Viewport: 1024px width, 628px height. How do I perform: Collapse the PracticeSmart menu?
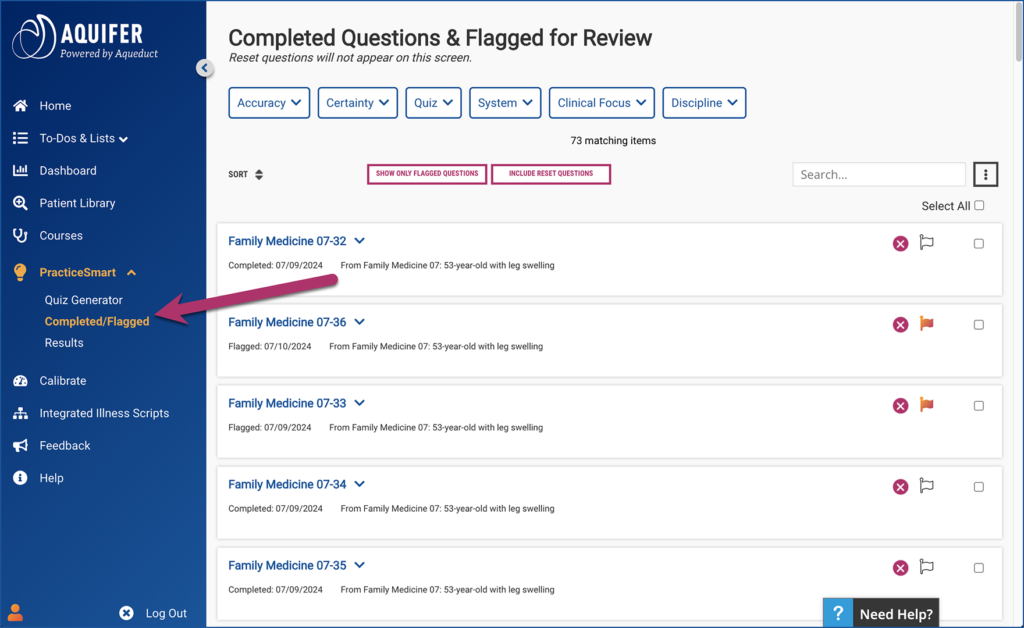[x=132, y=272]
